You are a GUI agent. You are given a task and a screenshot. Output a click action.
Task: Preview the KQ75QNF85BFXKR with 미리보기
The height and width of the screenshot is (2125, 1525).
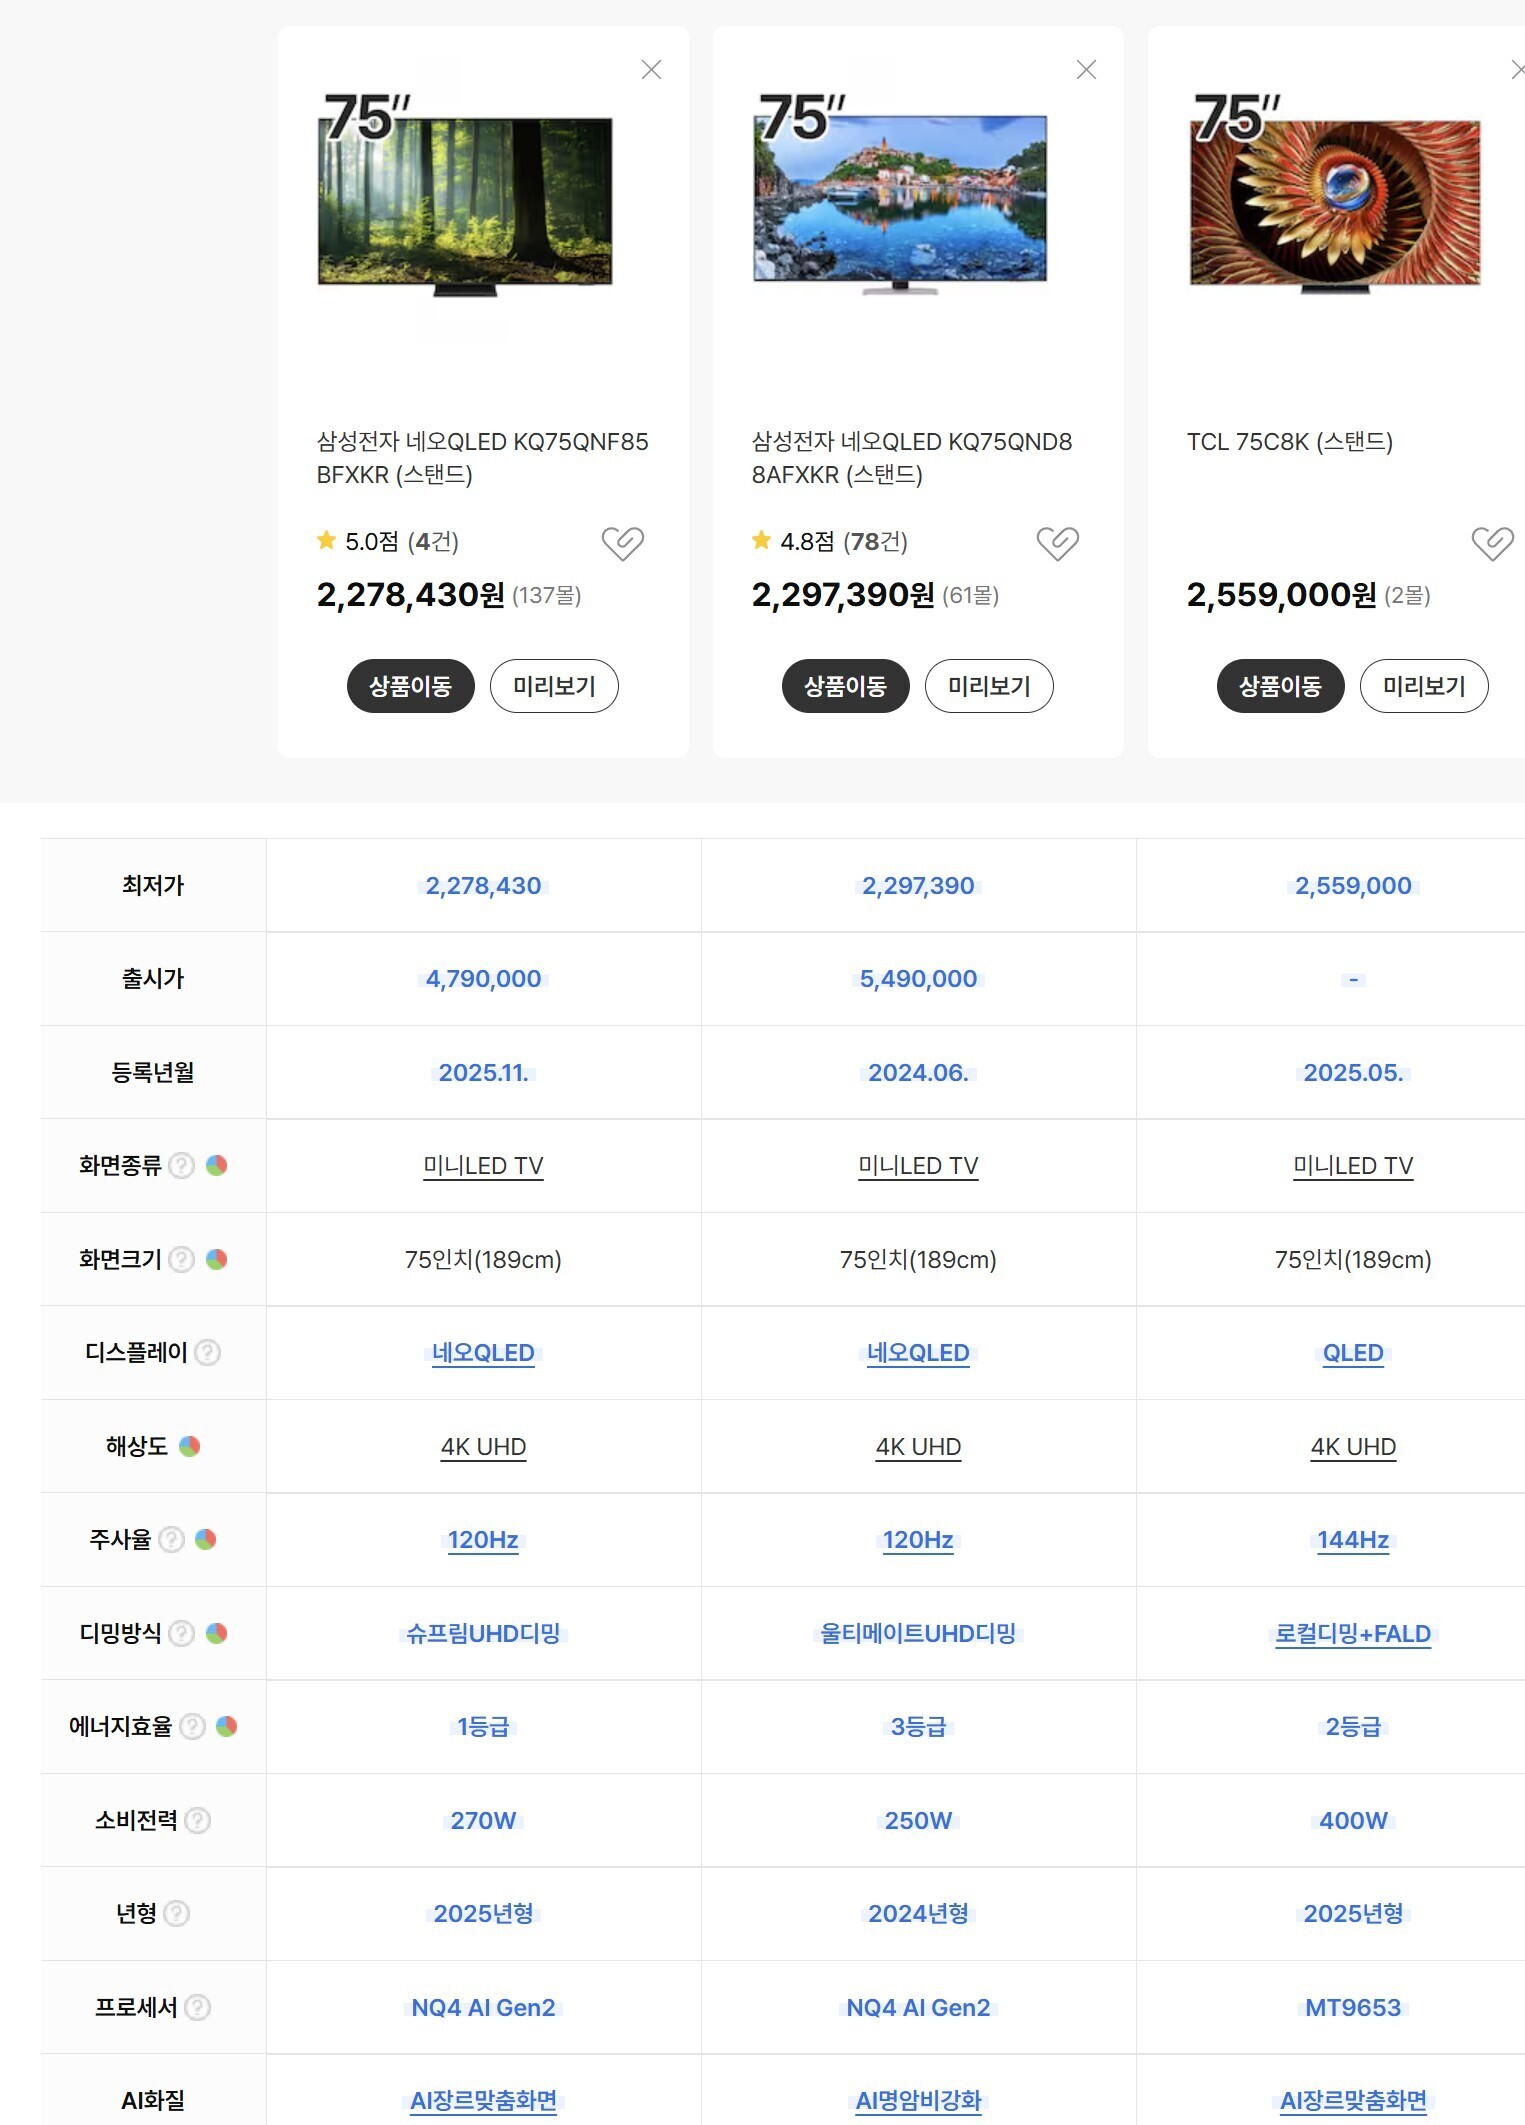pyautogui.click(x=554, y=686)
